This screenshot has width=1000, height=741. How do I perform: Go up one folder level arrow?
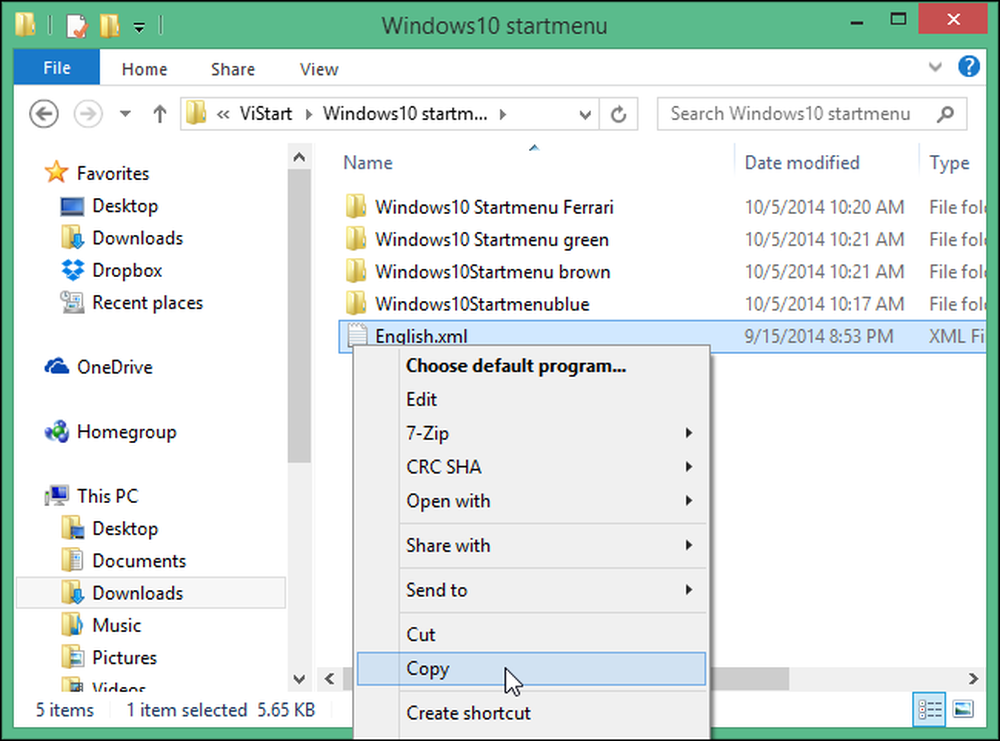[159, 114]
